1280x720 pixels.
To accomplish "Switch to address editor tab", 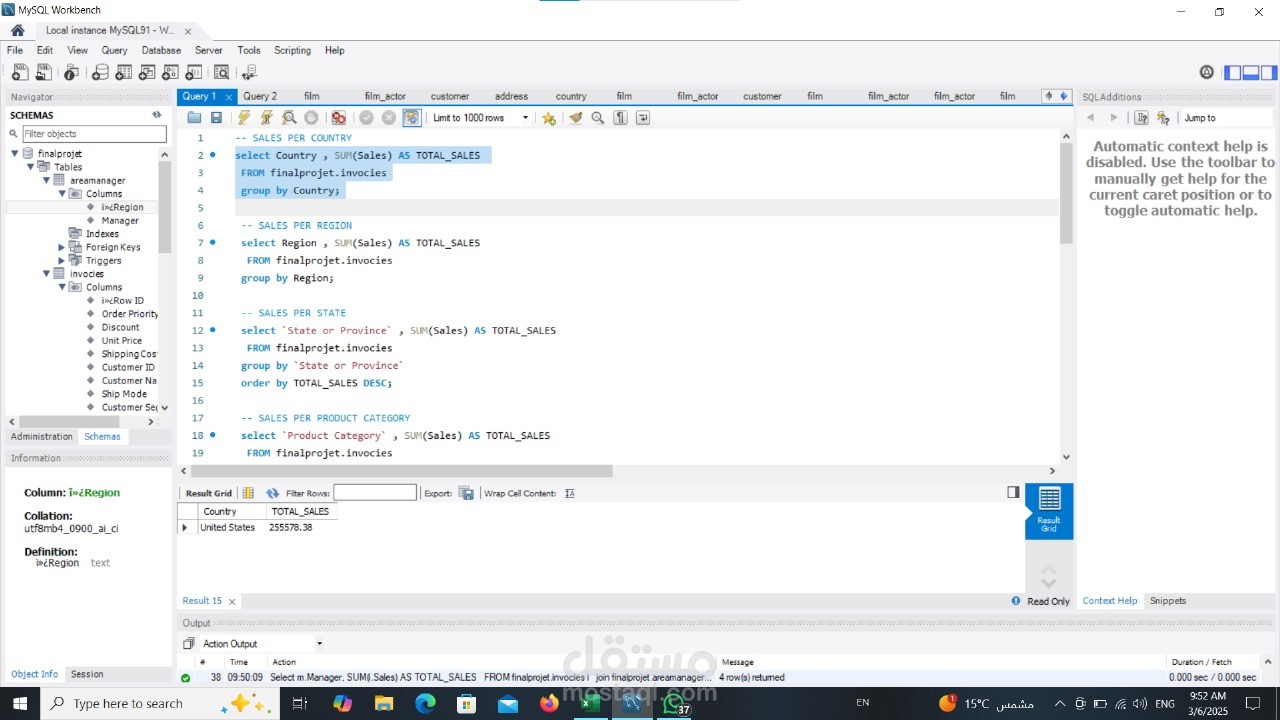I will tap(511, 96).
